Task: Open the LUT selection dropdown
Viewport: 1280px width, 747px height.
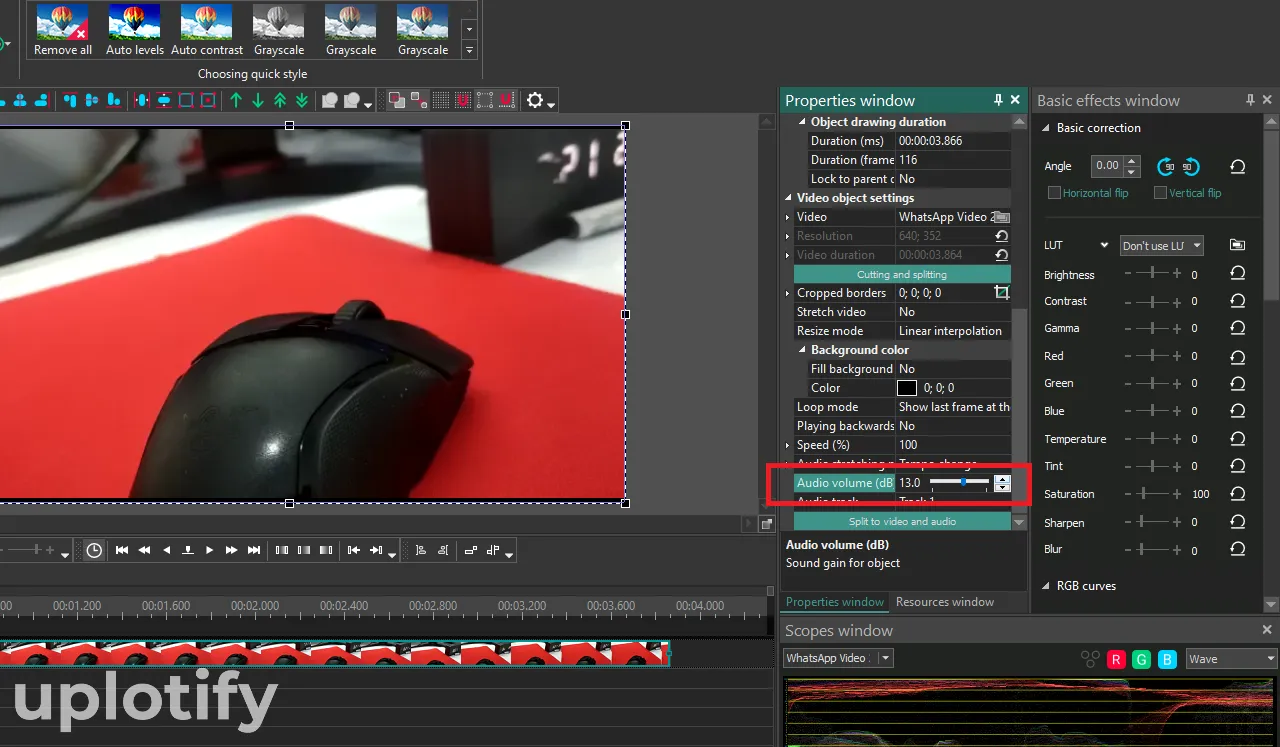Action: 1162,246
